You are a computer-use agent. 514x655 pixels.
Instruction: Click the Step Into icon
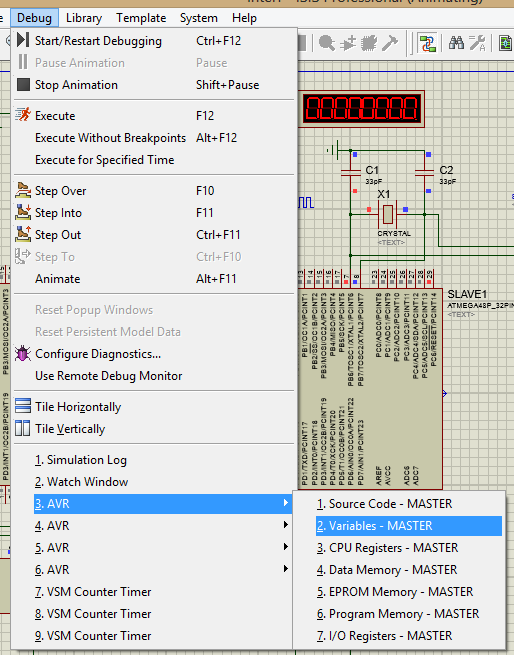point(23,212)
